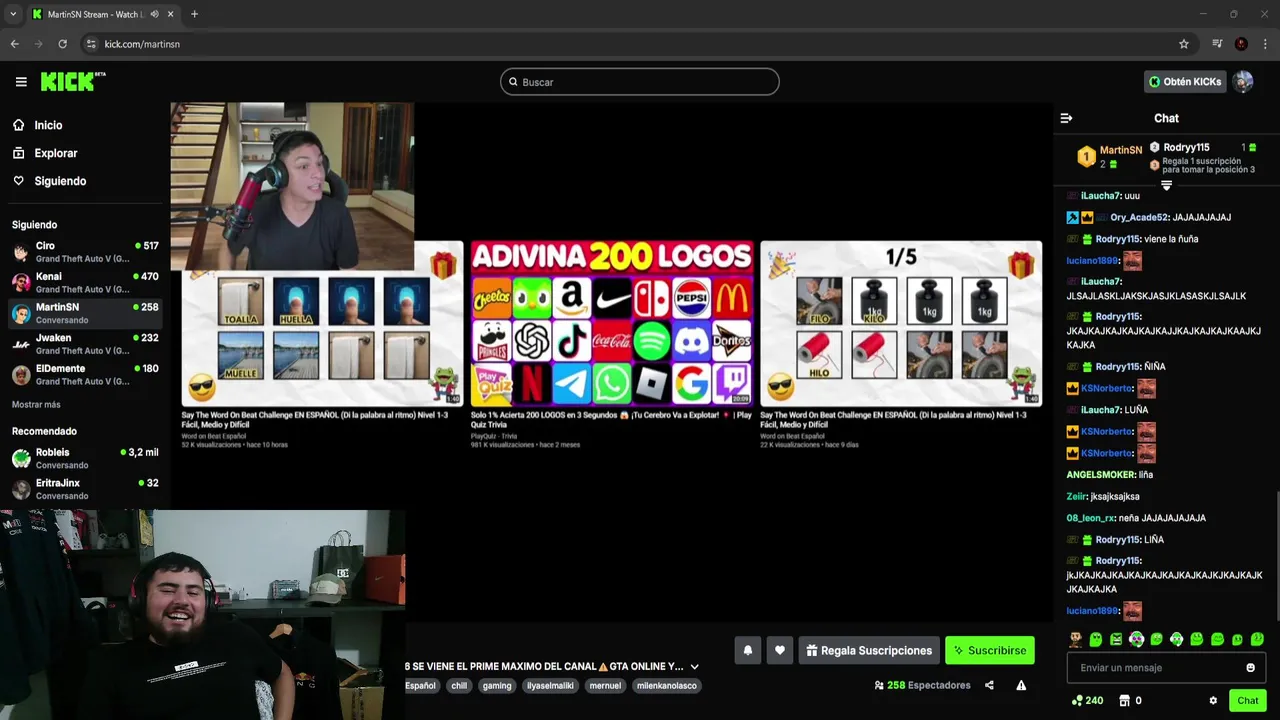The image size is (1280, 720).
Task: Focus the Buscar search field
Action: tap(640, 82)
